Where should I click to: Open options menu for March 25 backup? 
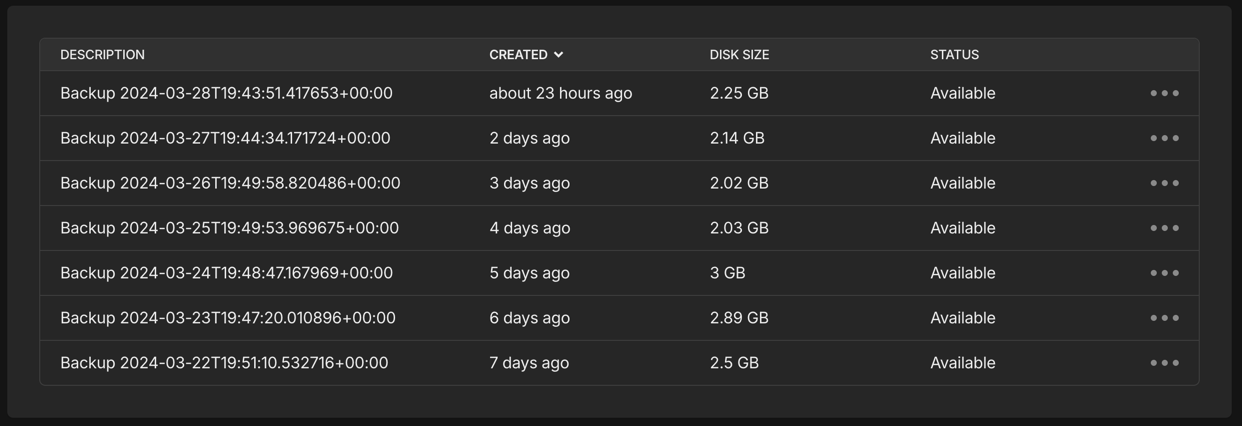coord(1164,228)
